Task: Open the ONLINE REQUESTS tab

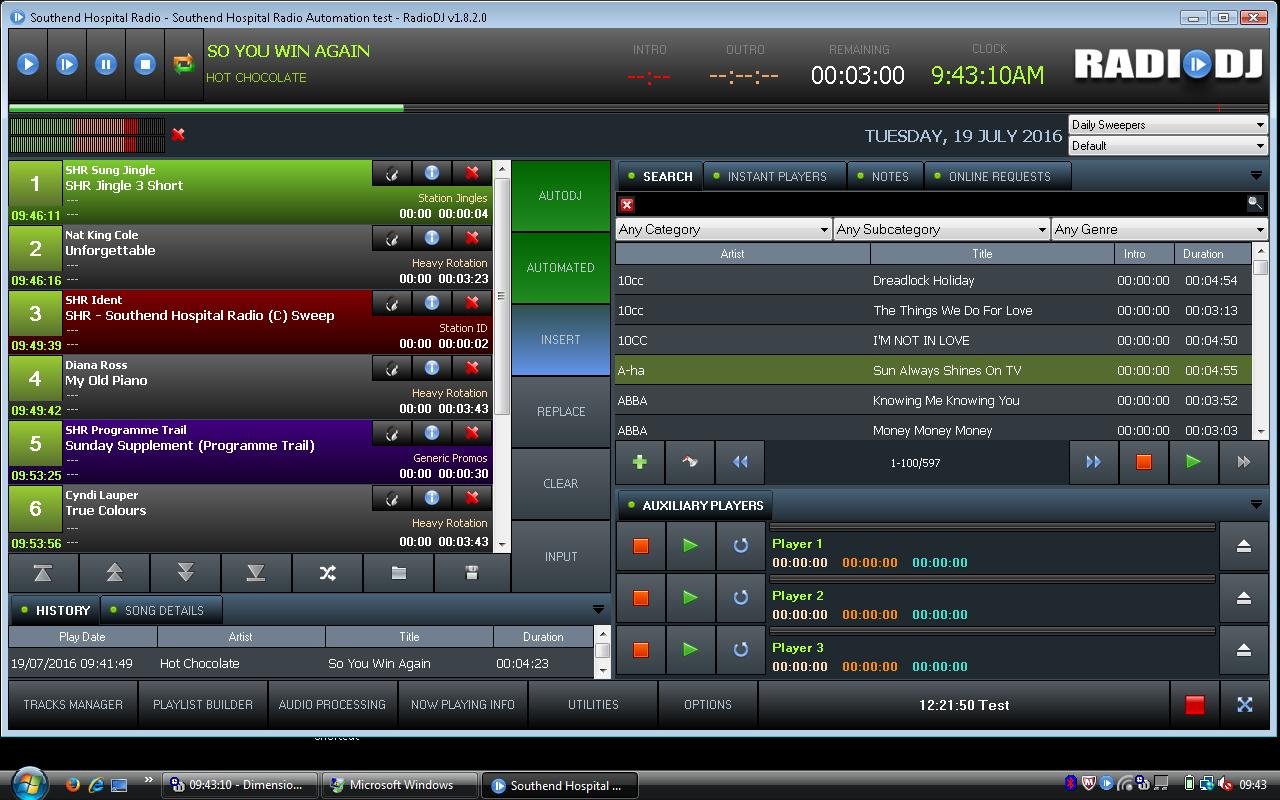Action: point(997,176)
